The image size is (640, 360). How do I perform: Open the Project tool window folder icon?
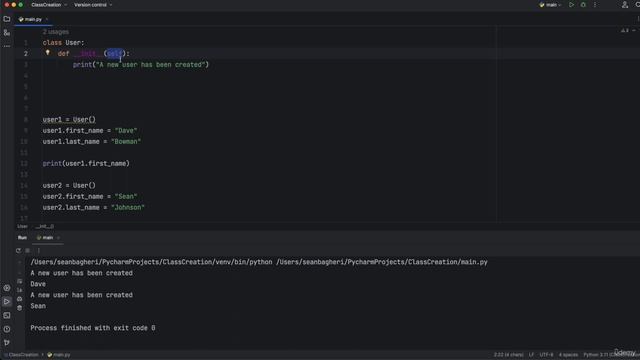[7, 19]
